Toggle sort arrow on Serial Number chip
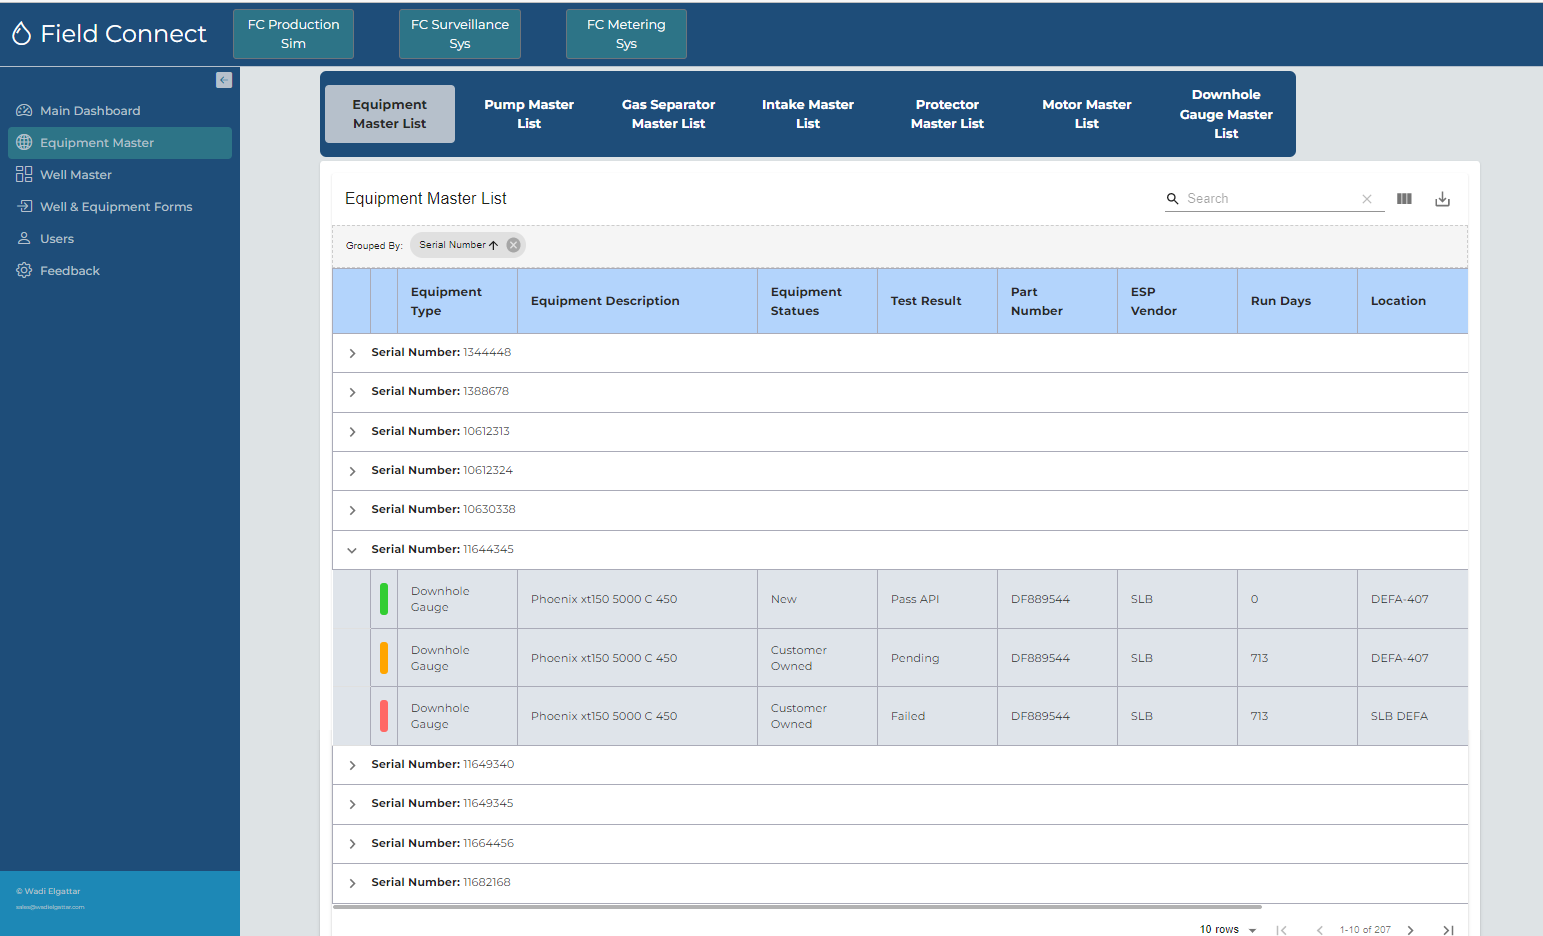The image size is (1543, 936). pyautogui.click(x=493, y=245)
